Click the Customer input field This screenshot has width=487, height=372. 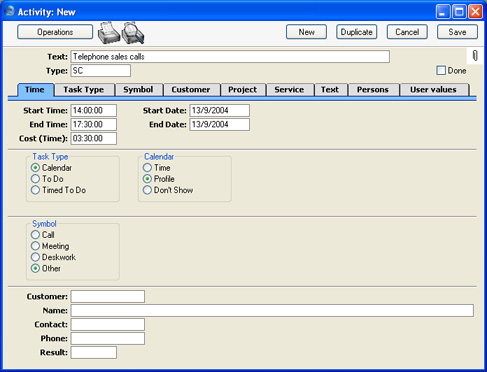[x=108, y=296]
